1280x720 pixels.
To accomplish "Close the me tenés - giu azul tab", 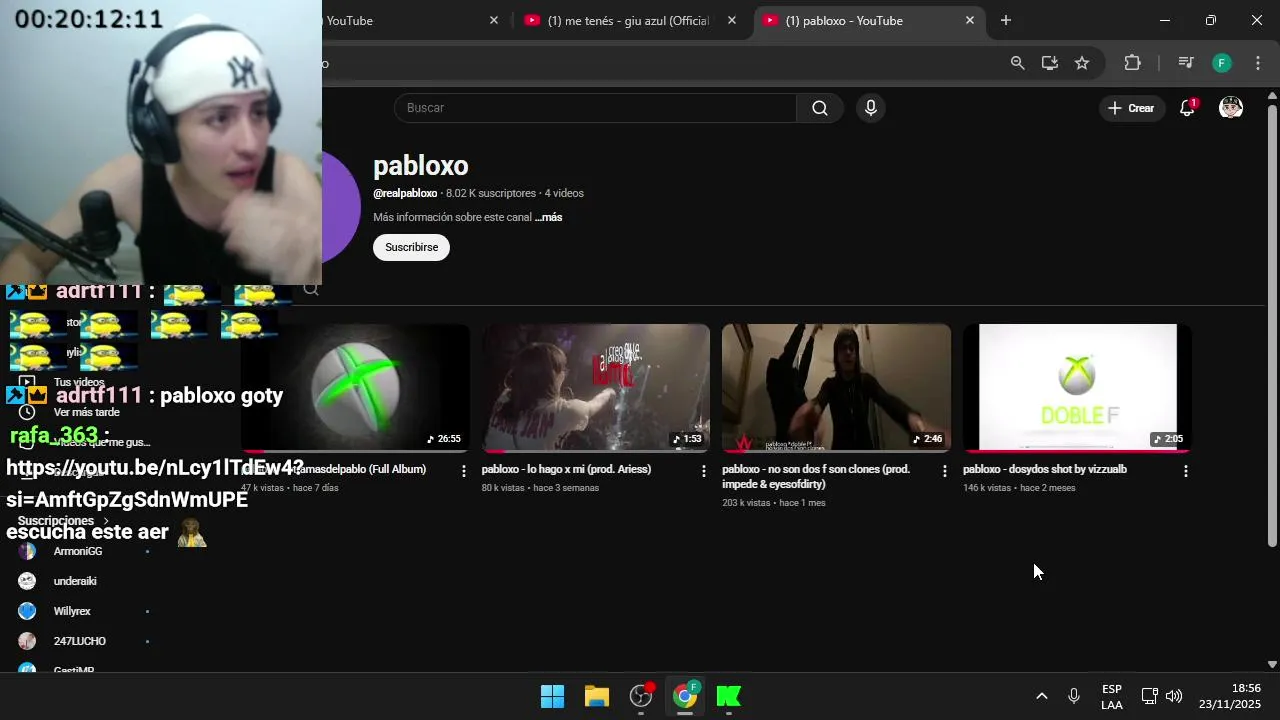I will [x=732, y=20].
